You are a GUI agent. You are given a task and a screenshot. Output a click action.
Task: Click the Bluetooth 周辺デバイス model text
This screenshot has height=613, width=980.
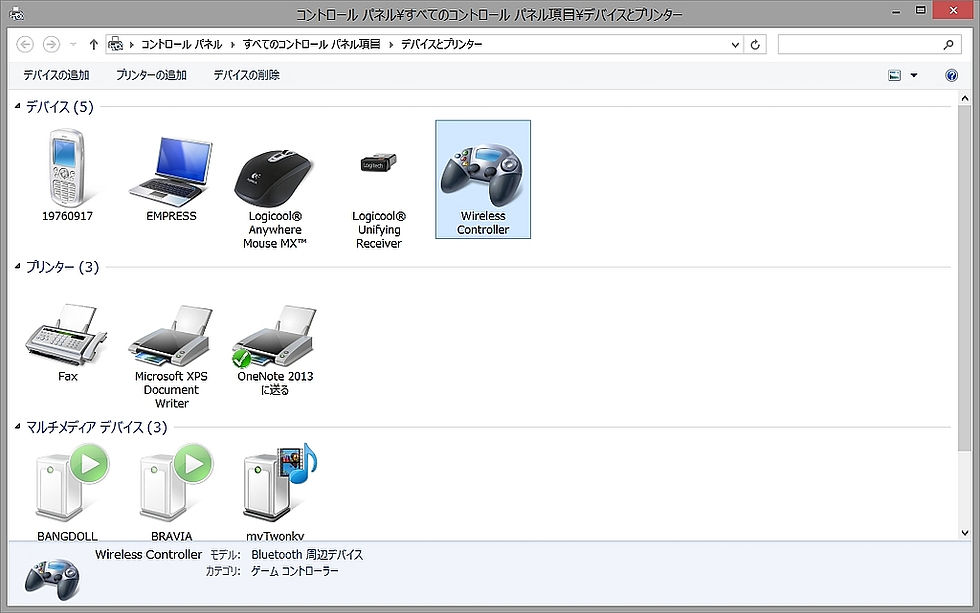click(307, 554)
